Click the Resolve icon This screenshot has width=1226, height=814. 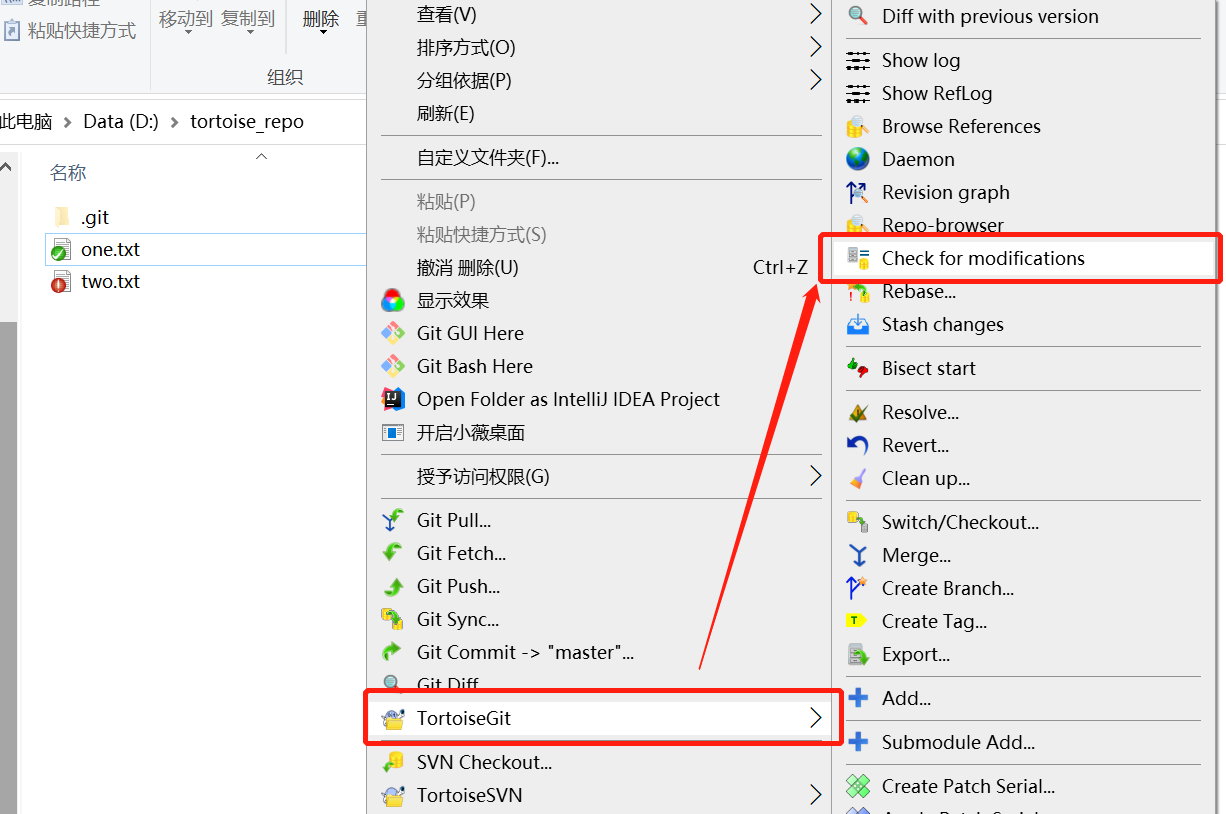(858, 413)
